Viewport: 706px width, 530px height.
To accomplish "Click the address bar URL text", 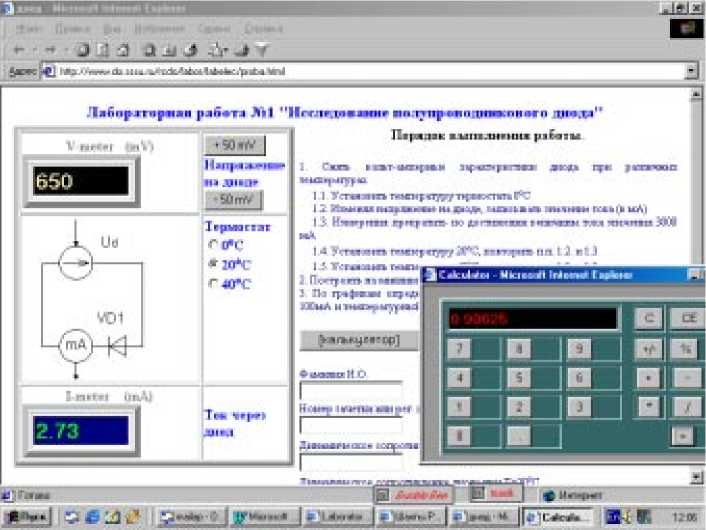I will [172, 71].
